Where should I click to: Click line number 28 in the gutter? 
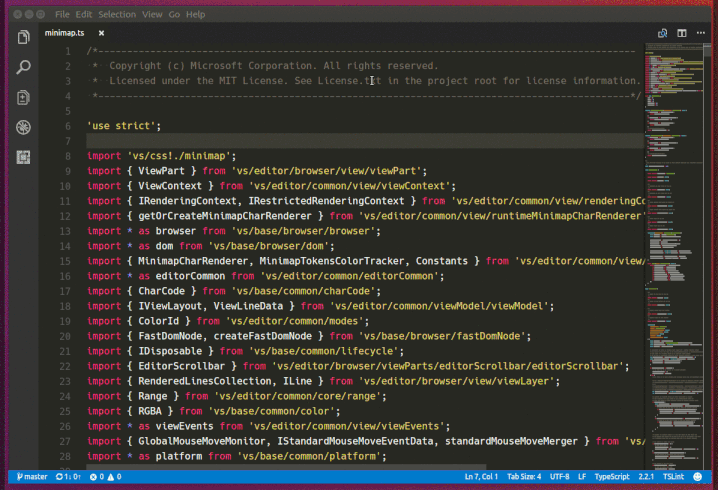point(65,457)
